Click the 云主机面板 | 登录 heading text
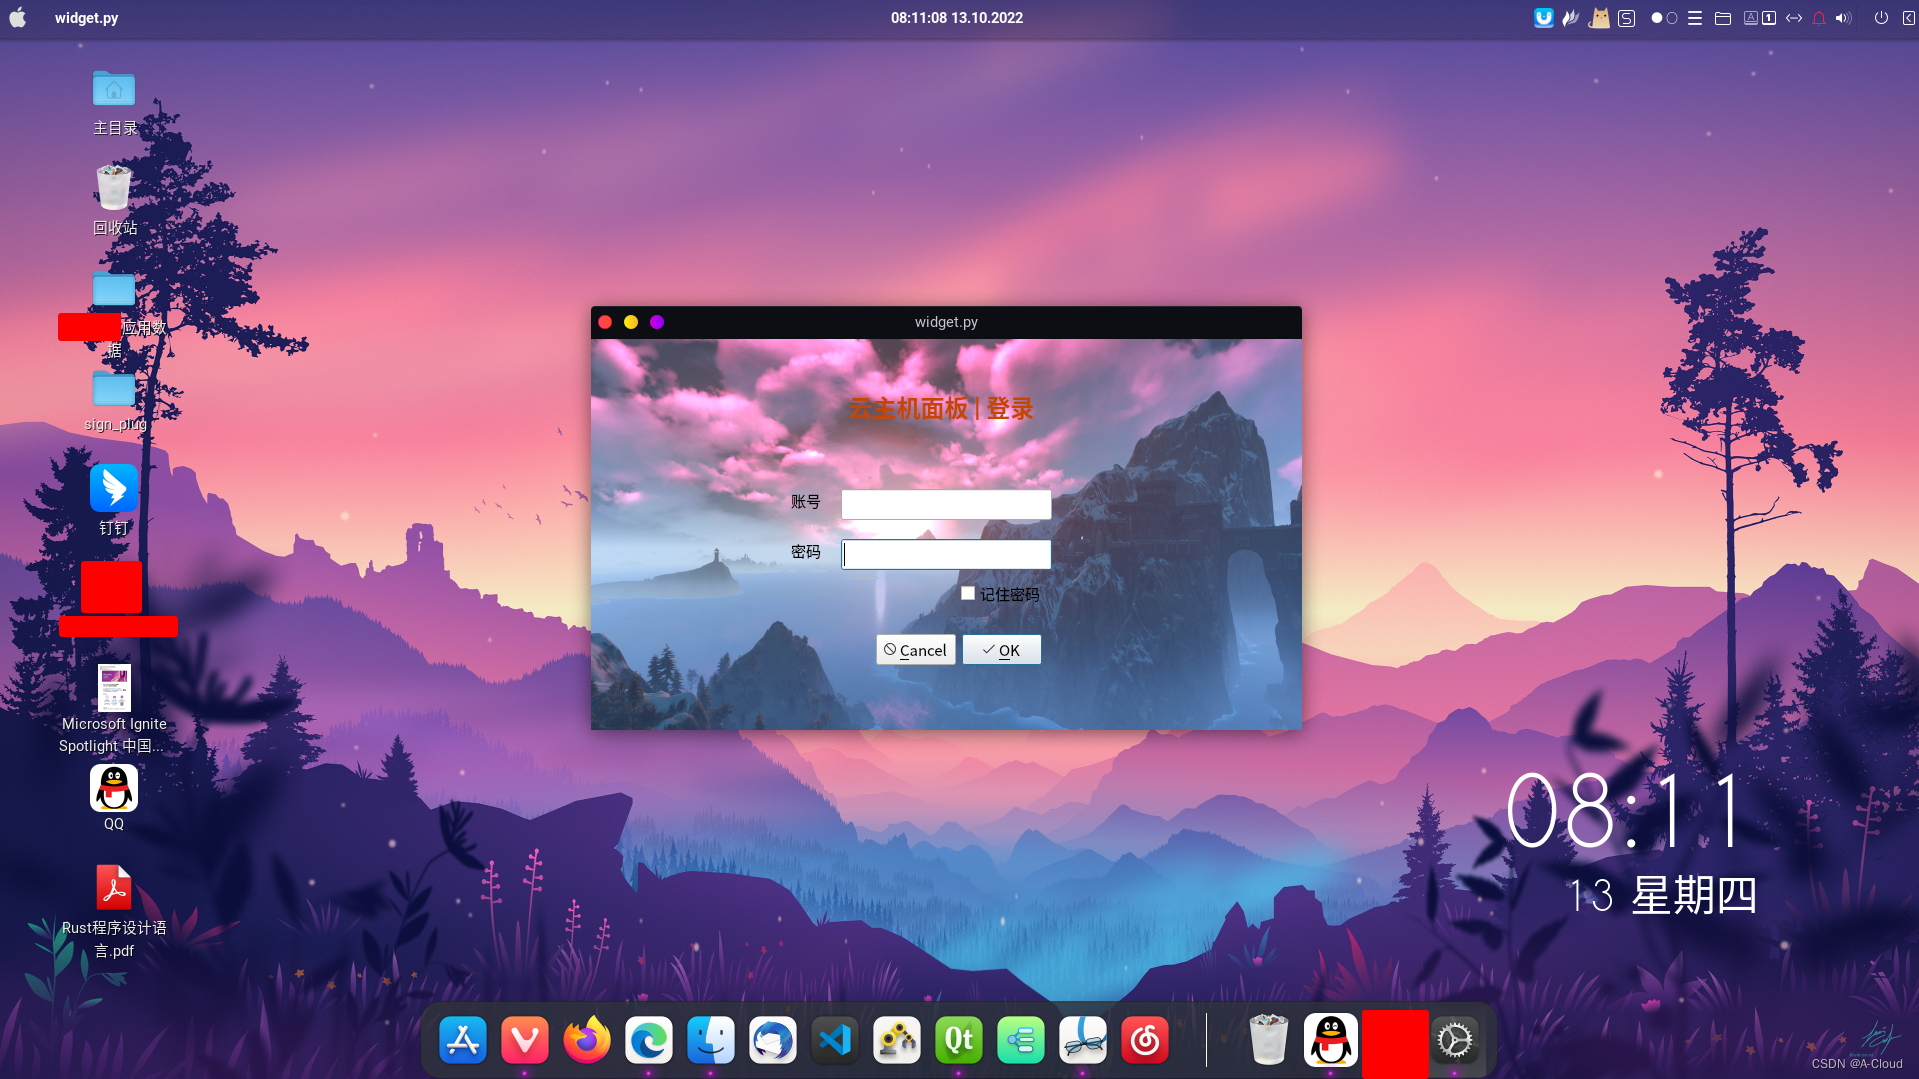Image resolution: width=1919 pixels, height=1079 pixels. (x=941, y=409)
